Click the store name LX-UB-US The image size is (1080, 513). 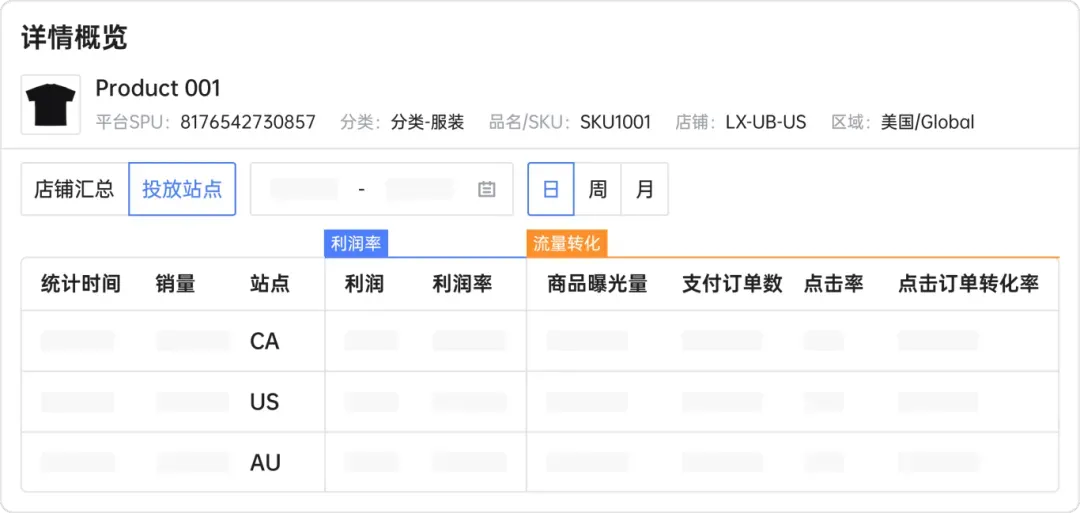point(766,123)
